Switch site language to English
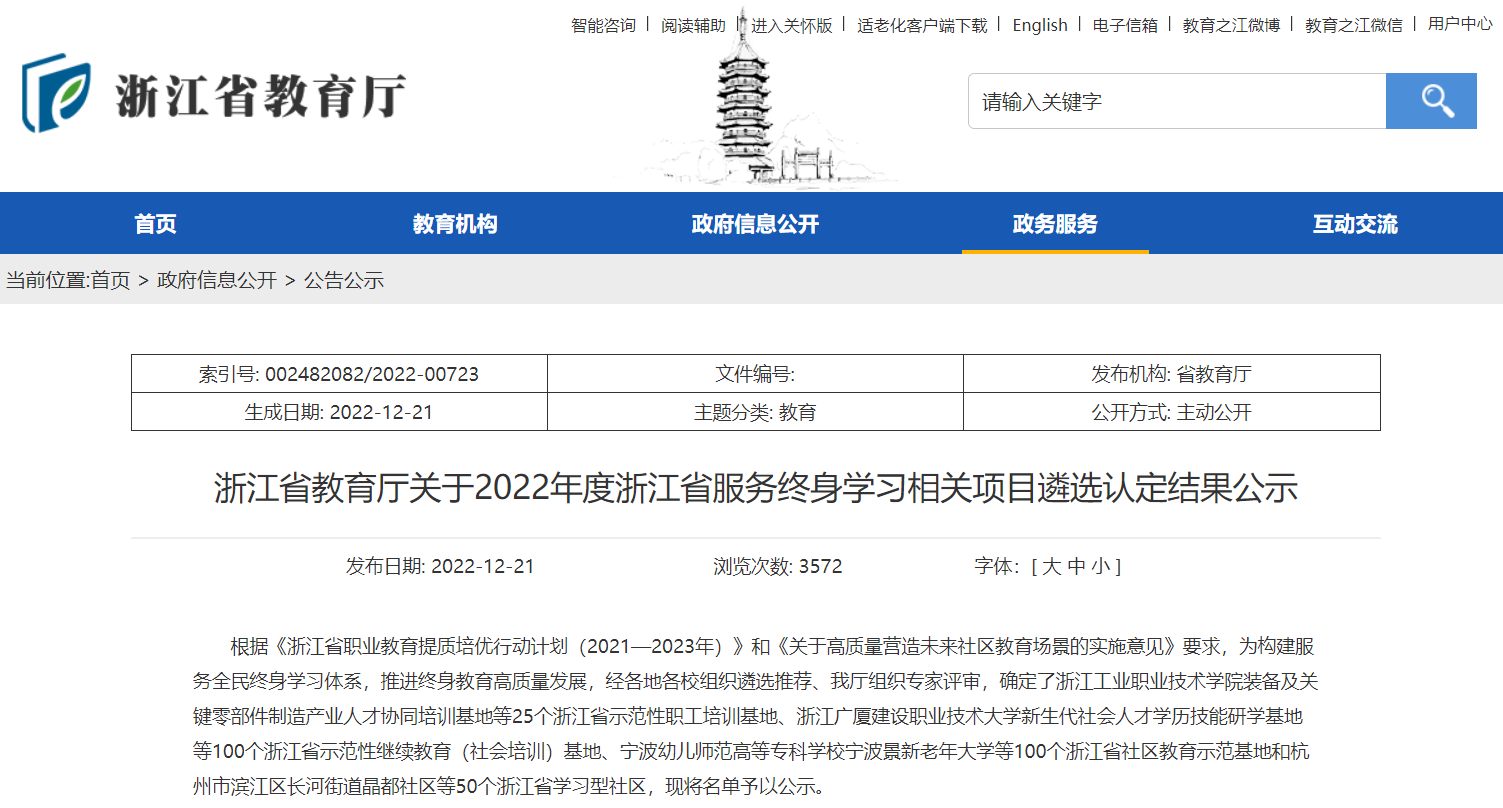The width and height of the screenshot is (1503, 808). [x=1040, y=25]
